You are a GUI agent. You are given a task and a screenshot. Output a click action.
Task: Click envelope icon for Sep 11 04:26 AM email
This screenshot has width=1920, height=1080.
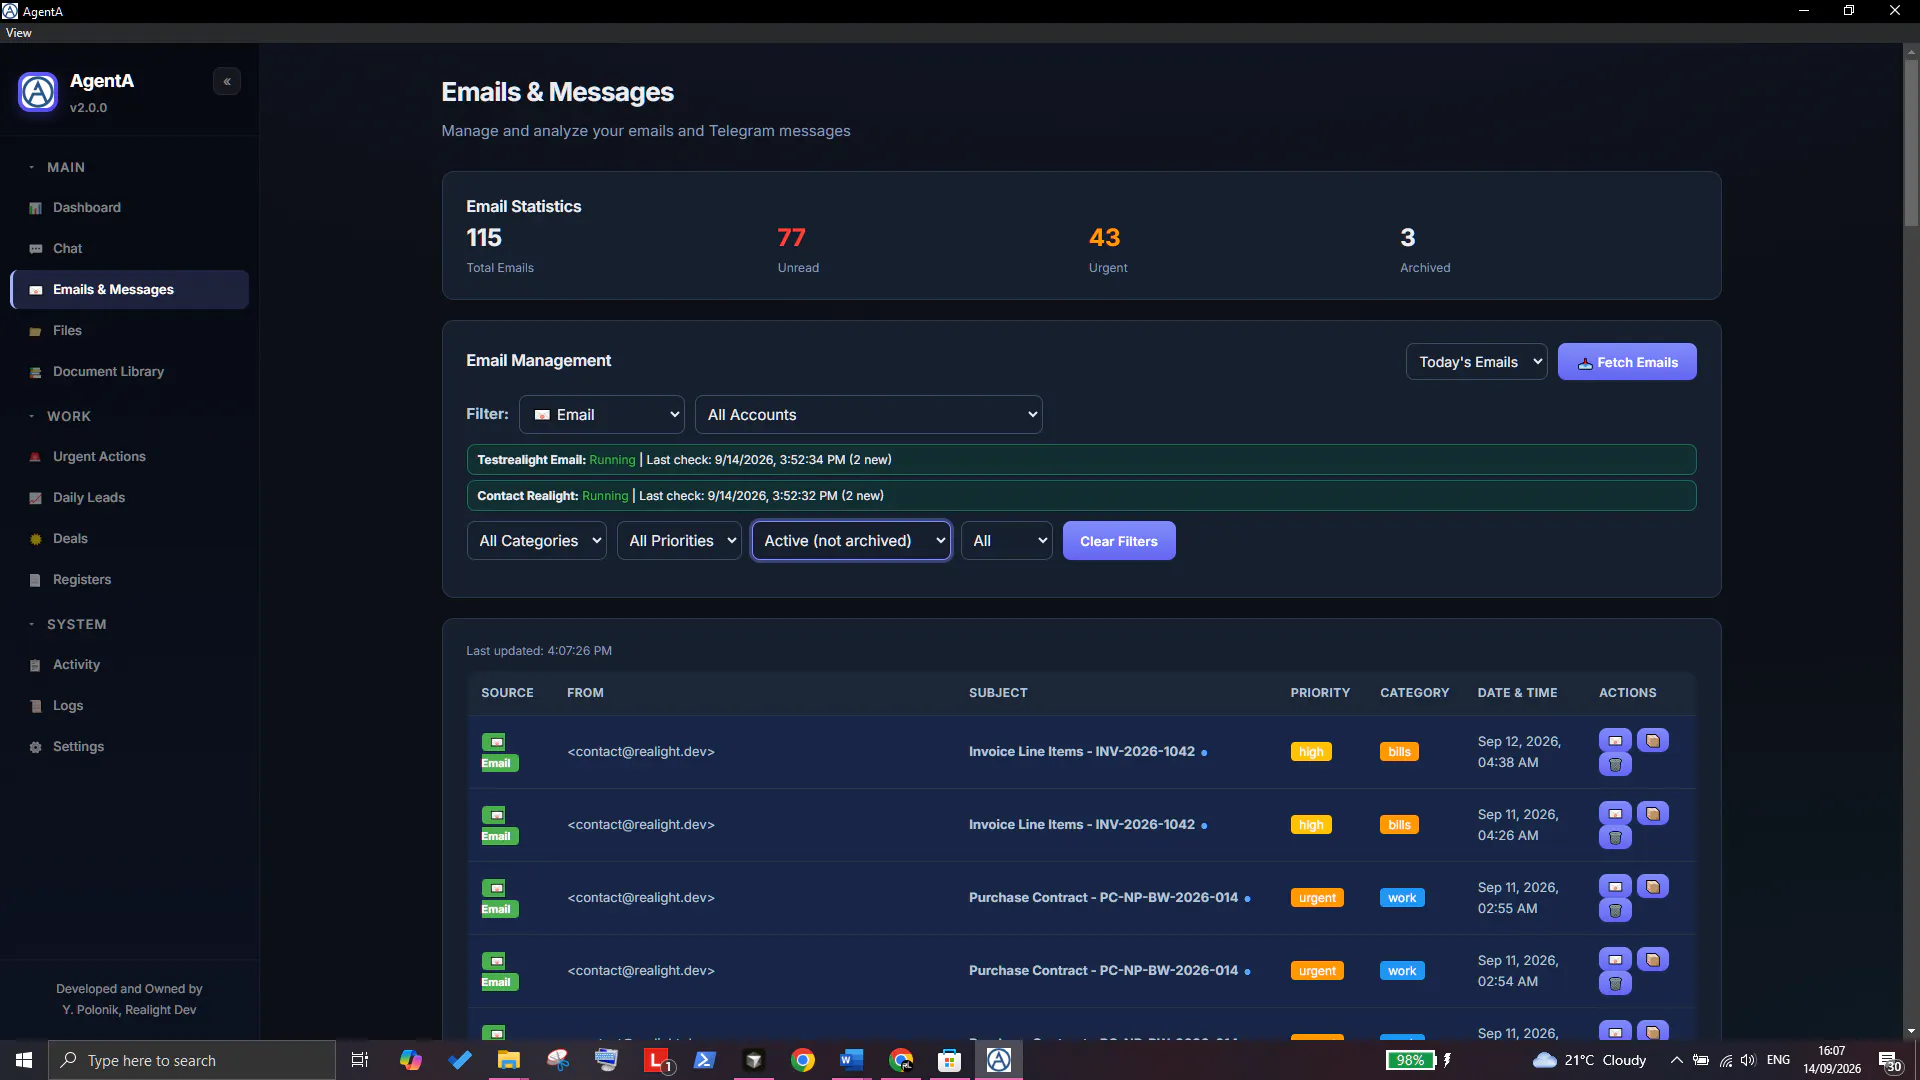(1615, 814)
